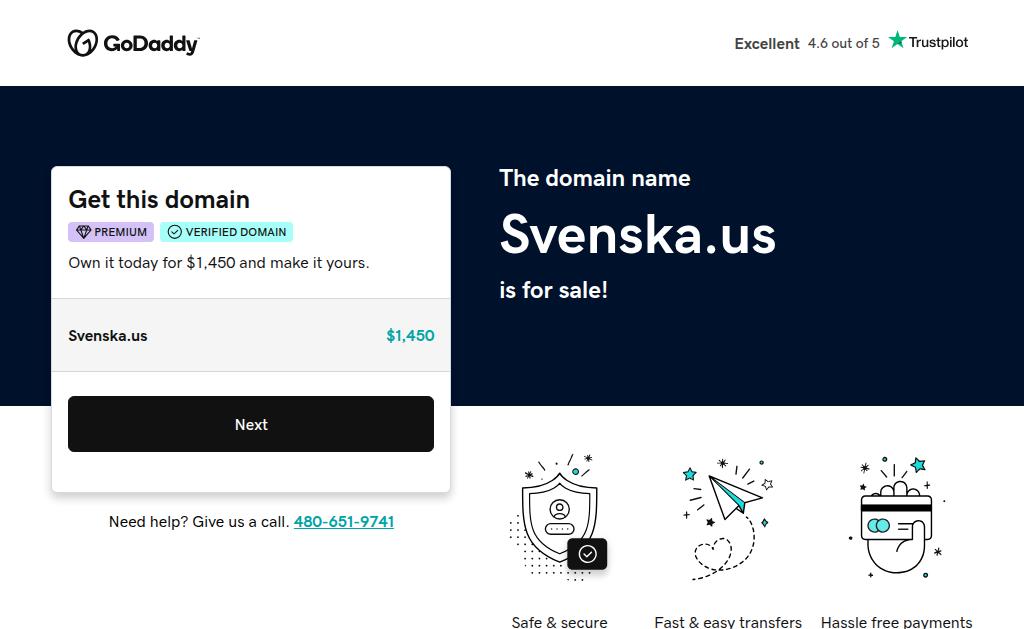
Task: Click the $1,450 price label
Action: click(x=410, y=336)
